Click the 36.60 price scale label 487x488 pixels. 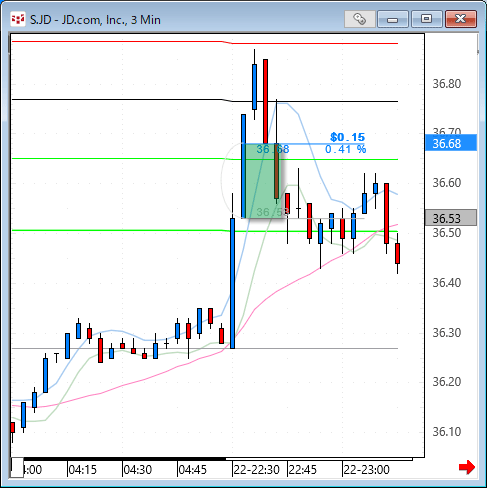point(447,183)
